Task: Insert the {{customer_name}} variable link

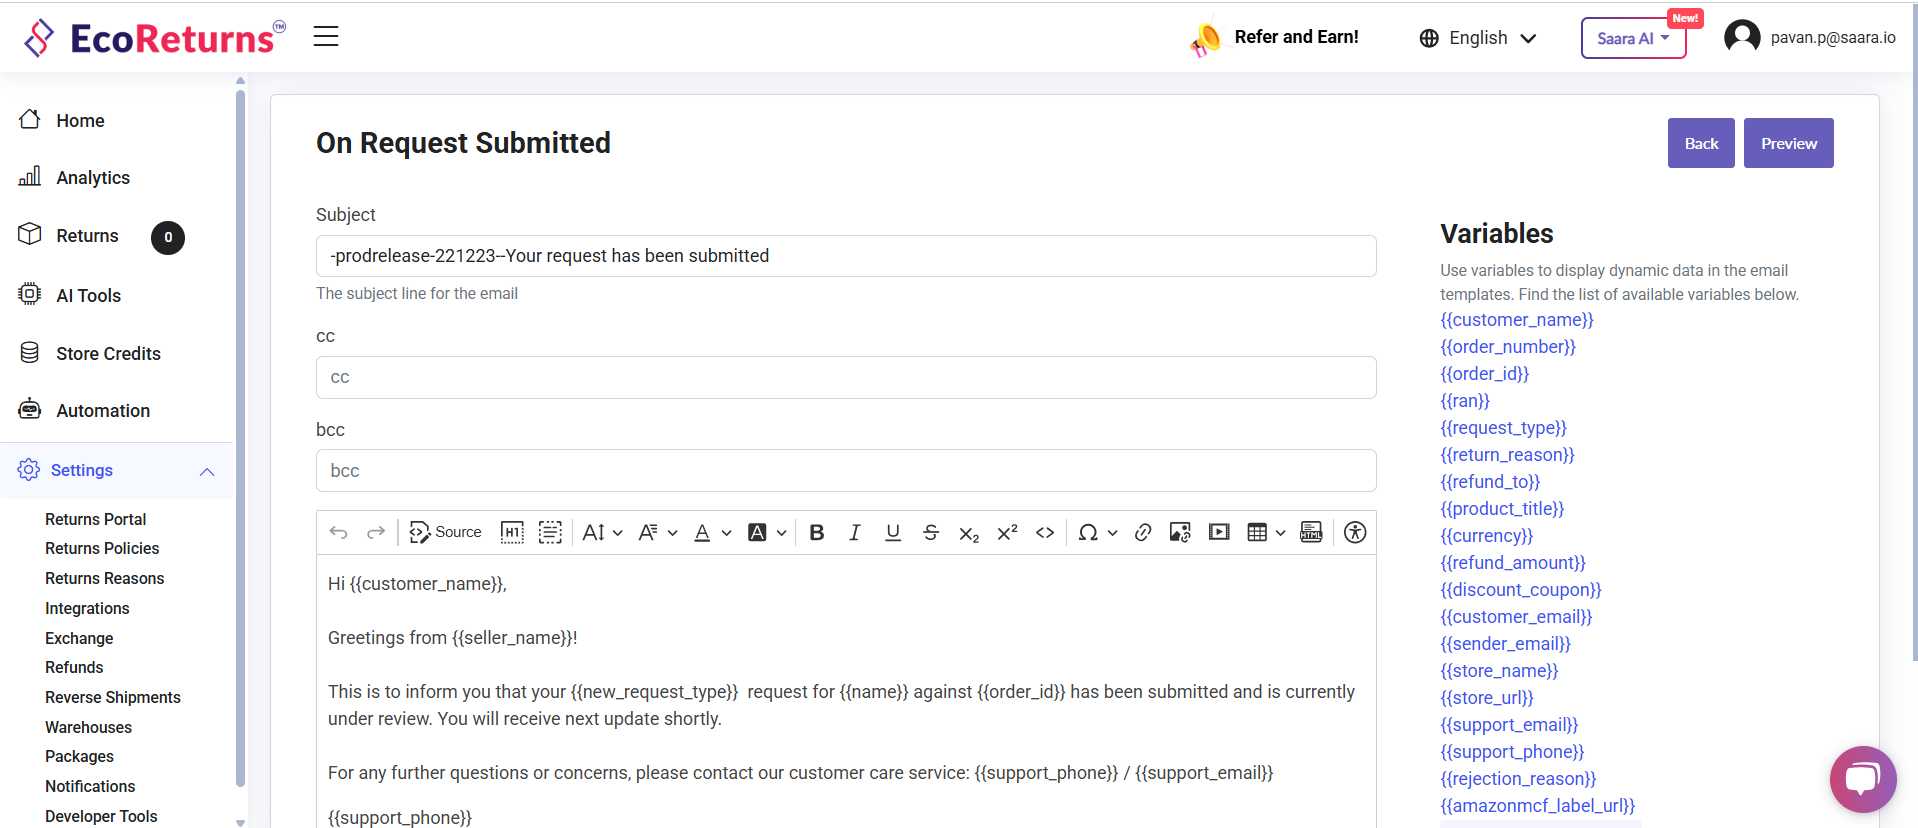Action: (x=1516, y=320)
